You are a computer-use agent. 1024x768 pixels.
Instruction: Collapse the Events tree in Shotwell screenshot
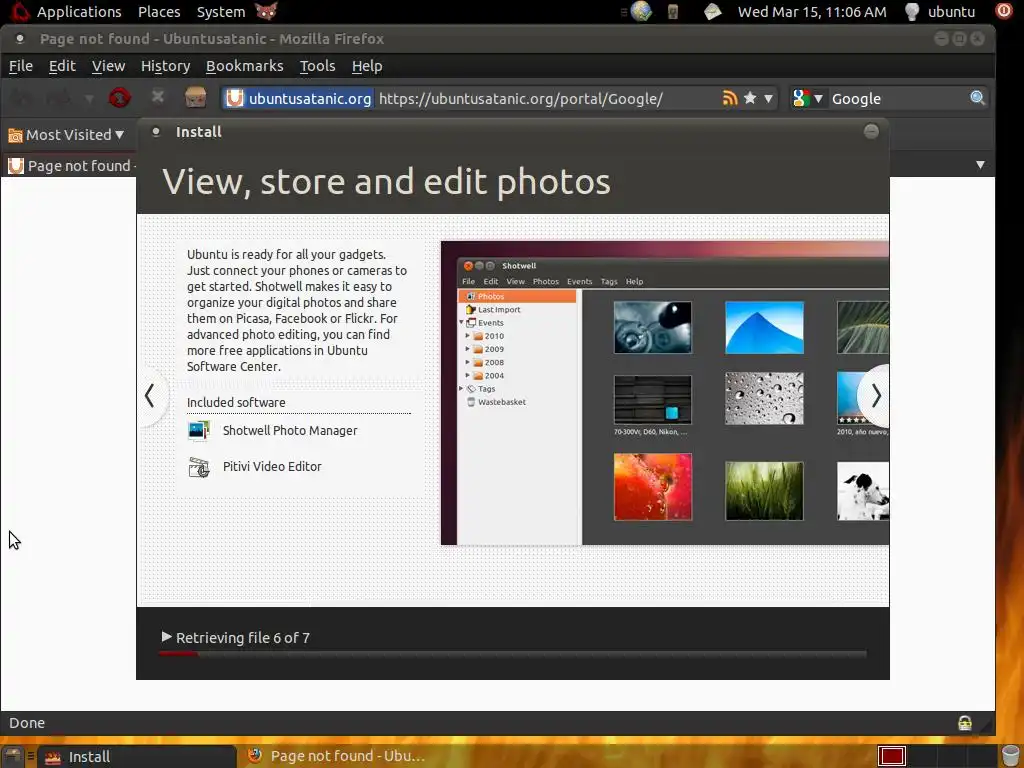[461, 323]
